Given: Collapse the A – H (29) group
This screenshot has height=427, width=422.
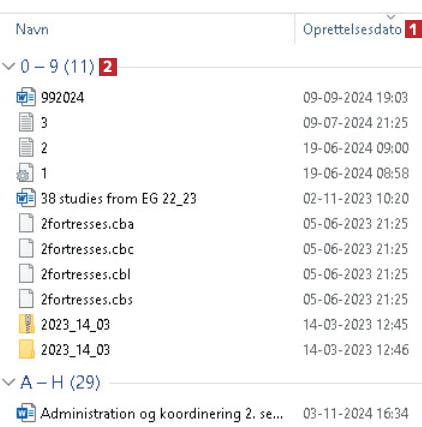Looking at the screenshot, I should click(x=9, y=382).
